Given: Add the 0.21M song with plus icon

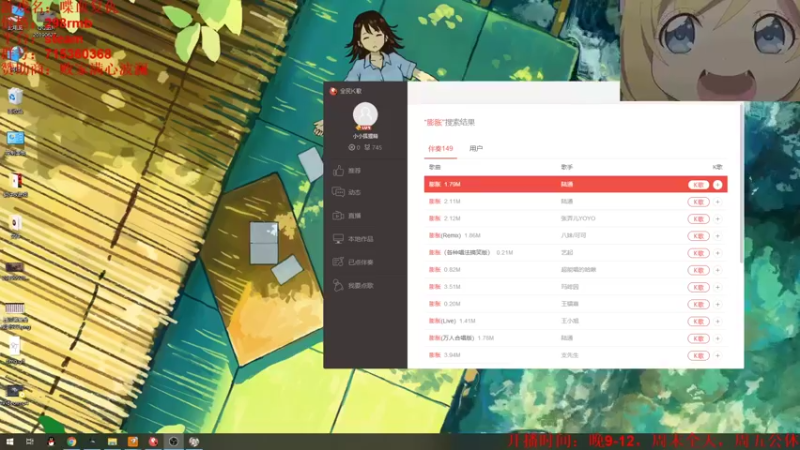Looking at the screenshot, I should (717, 253).
